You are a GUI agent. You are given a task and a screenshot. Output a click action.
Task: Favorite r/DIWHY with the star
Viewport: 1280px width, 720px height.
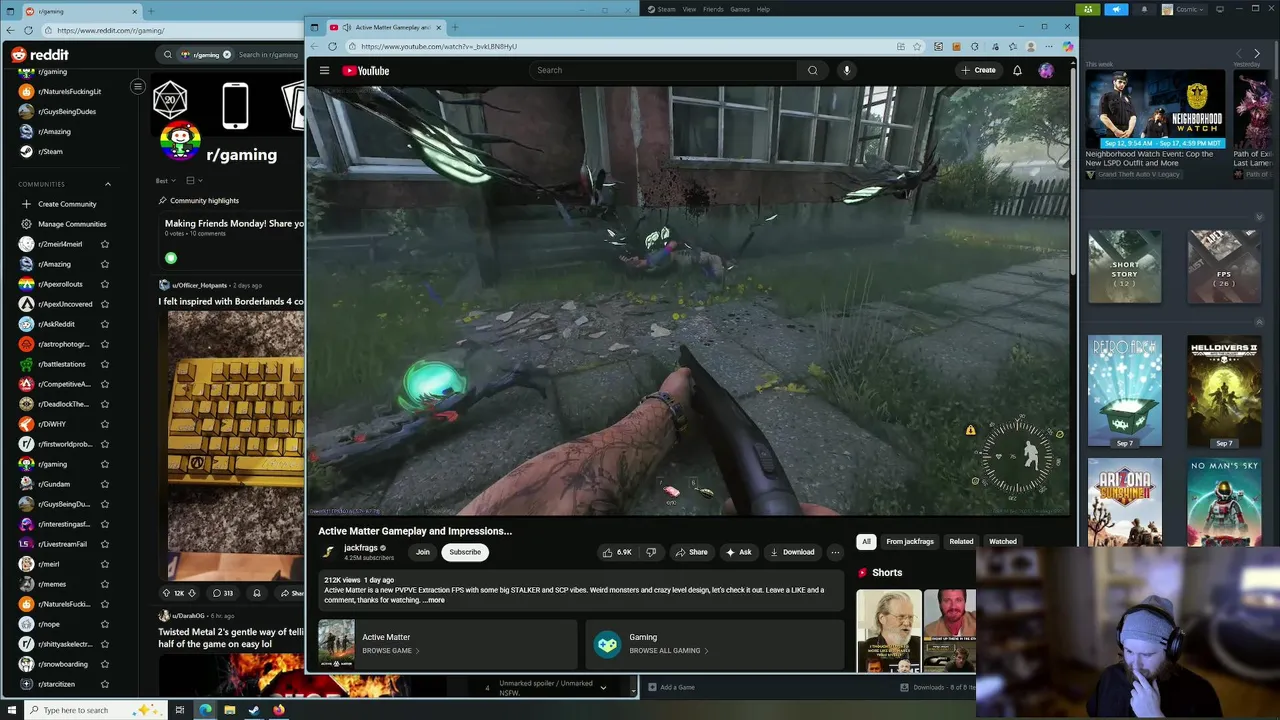click(105, 424)
